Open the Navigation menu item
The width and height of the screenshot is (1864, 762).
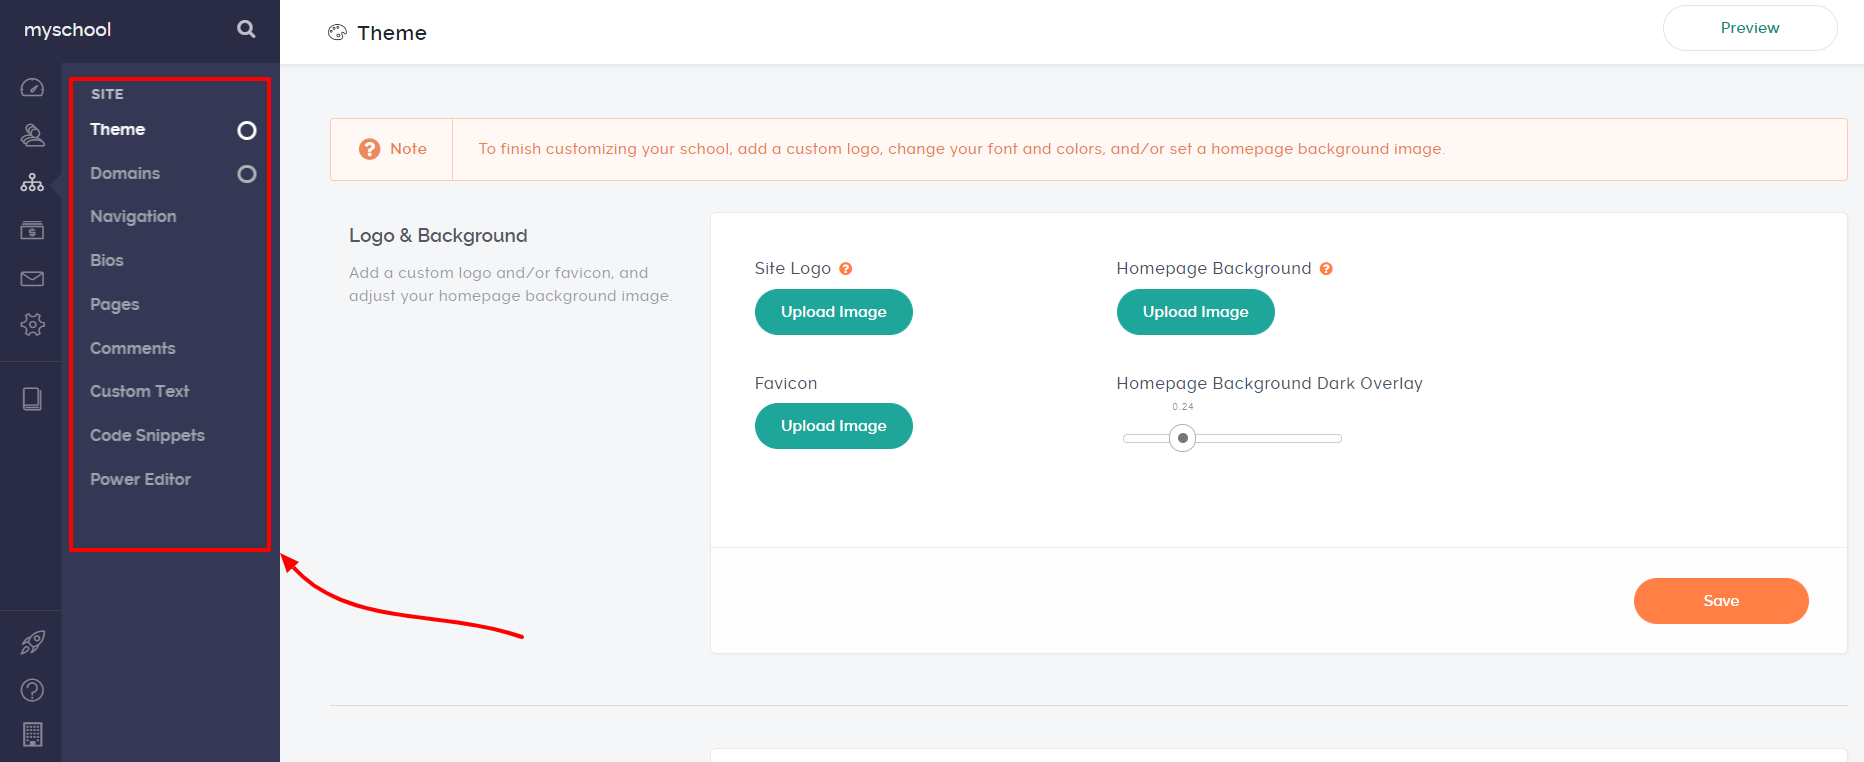pyautogui.click(x=133, y=217)
